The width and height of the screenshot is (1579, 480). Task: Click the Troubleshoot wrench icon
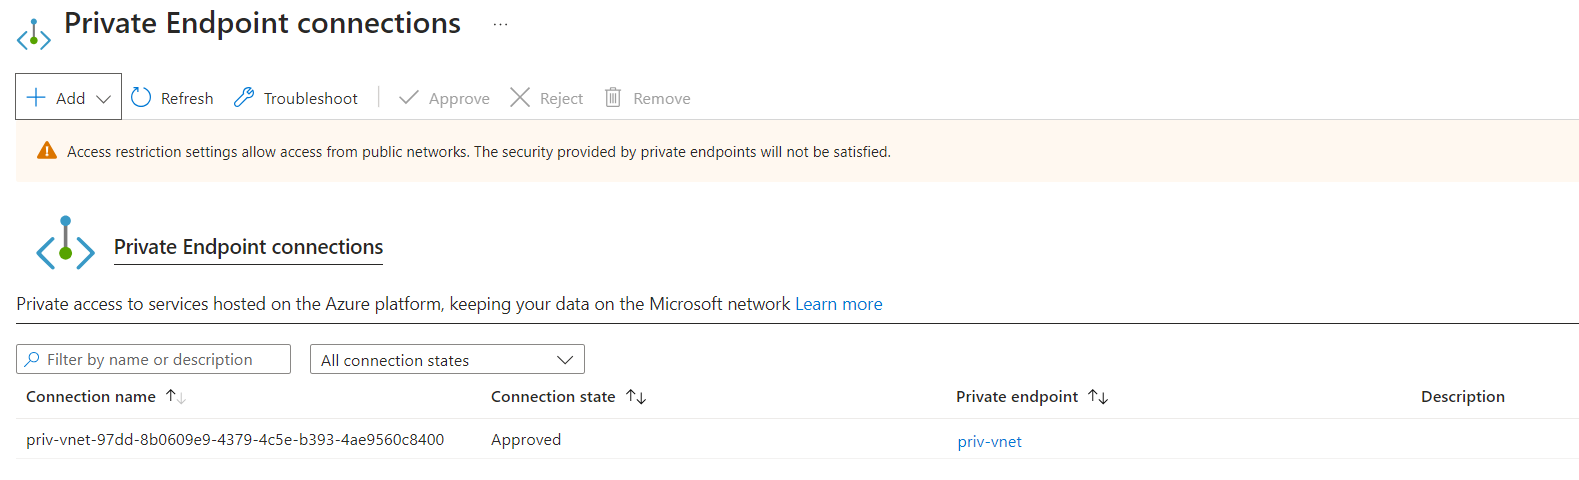pyautogui.click(x=244, y=97)
